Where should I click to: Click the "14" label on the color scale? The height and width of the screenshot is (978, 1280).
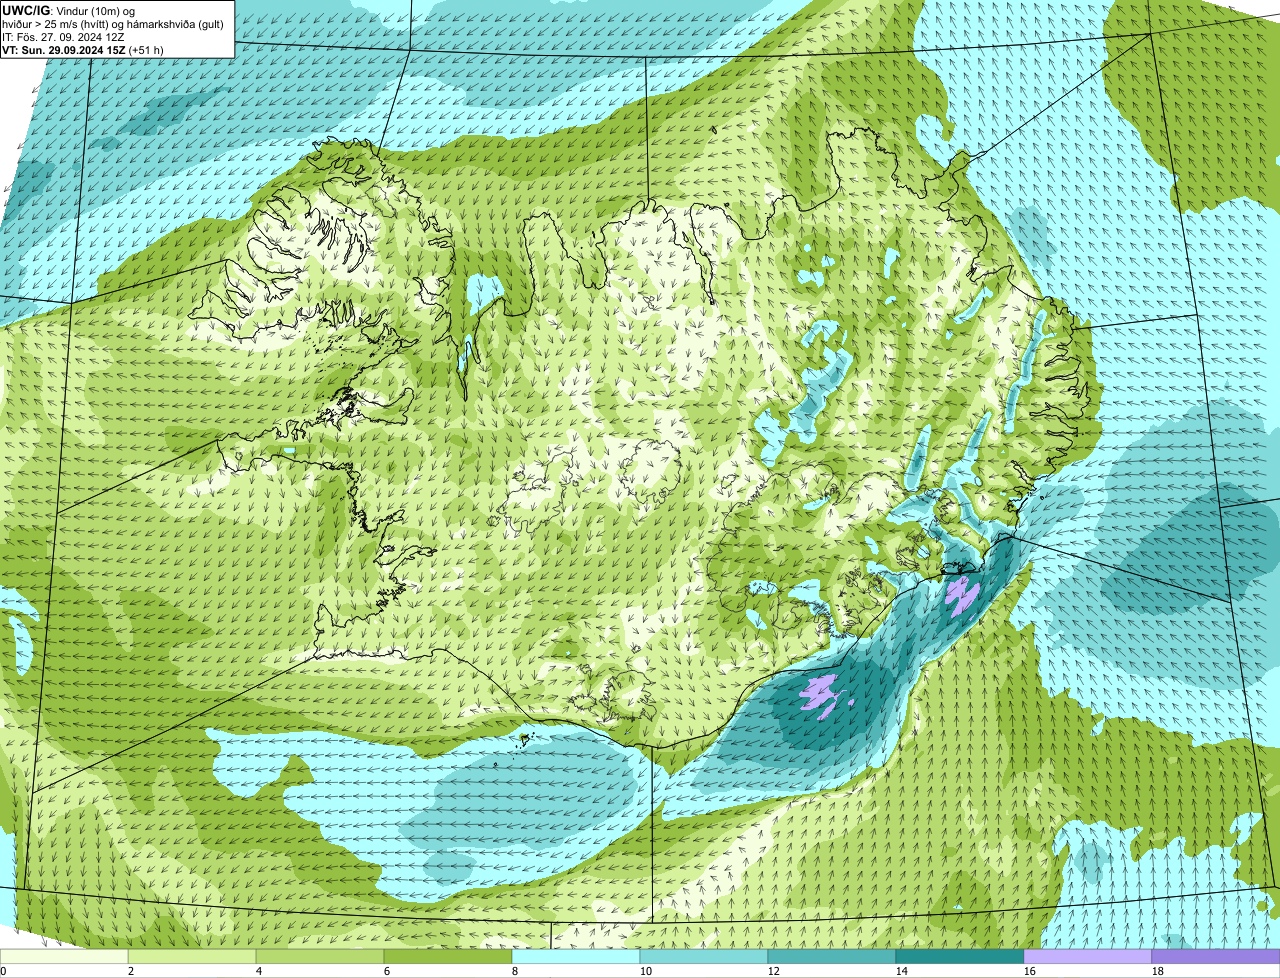[902, 971]
